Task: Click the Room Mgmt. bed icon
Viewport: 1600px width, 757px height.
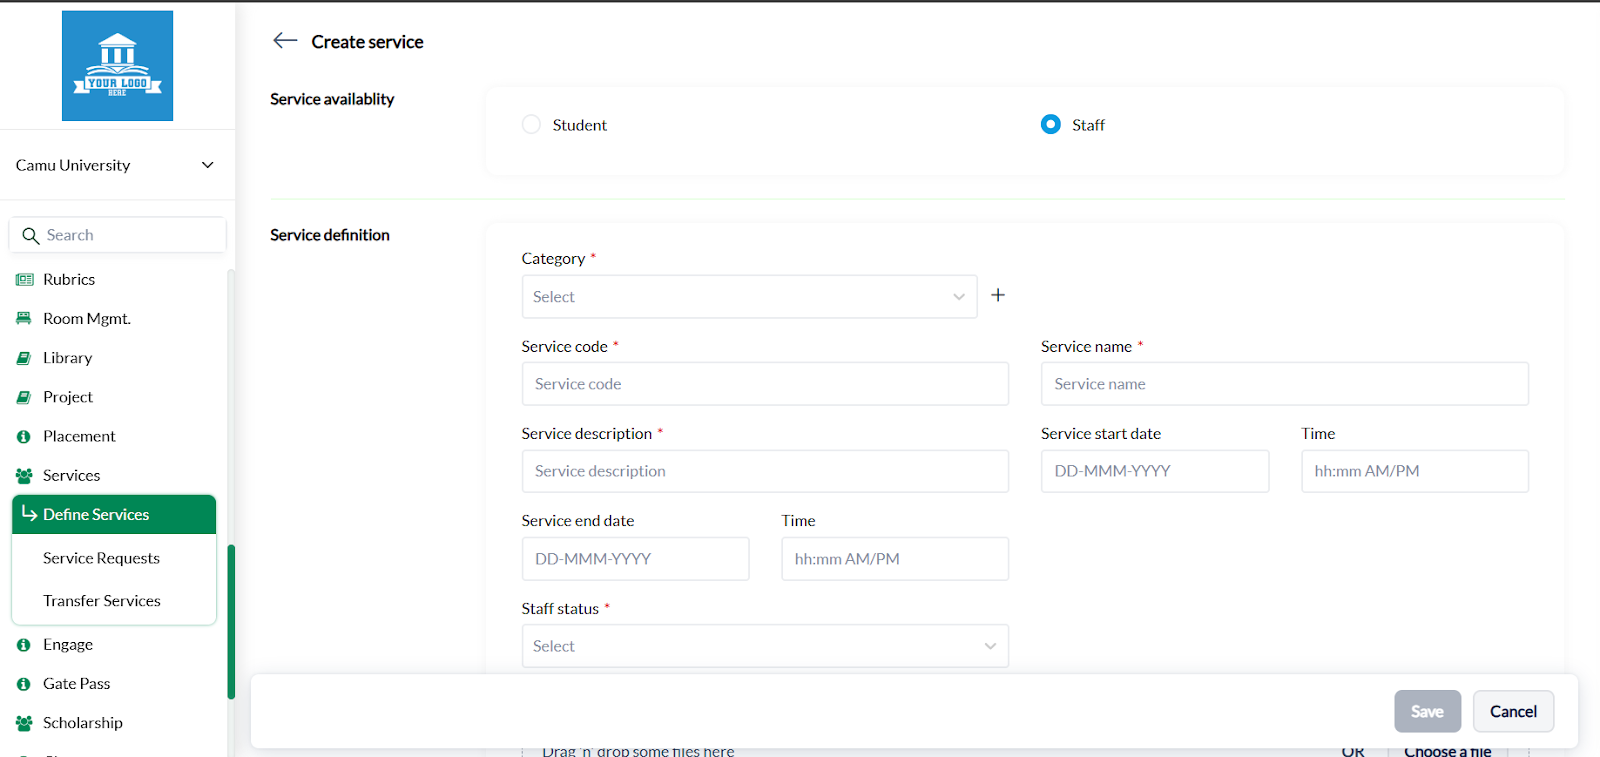Action: pyautogui.click(x=24, y=319)
